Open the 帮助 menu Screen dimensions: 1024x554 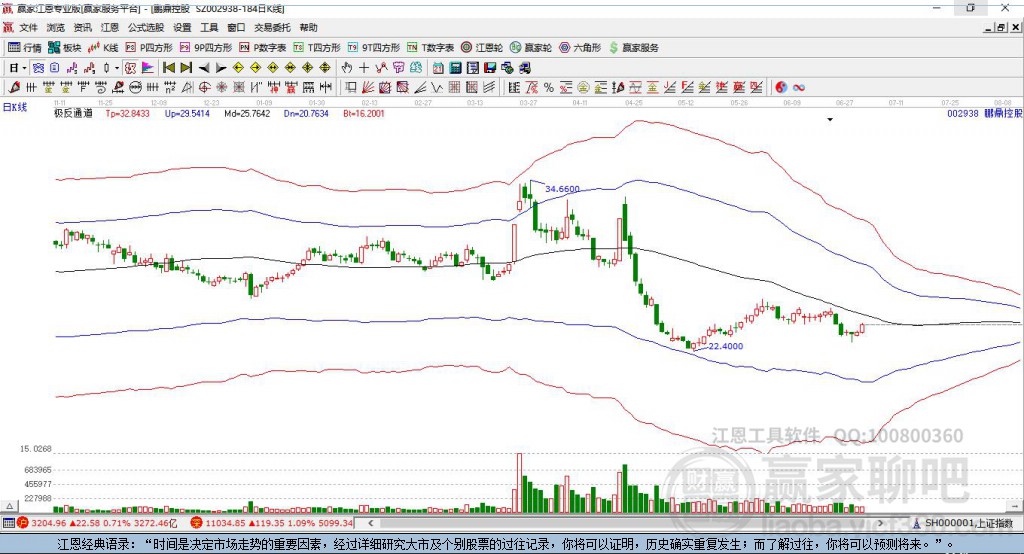(308, 27)
